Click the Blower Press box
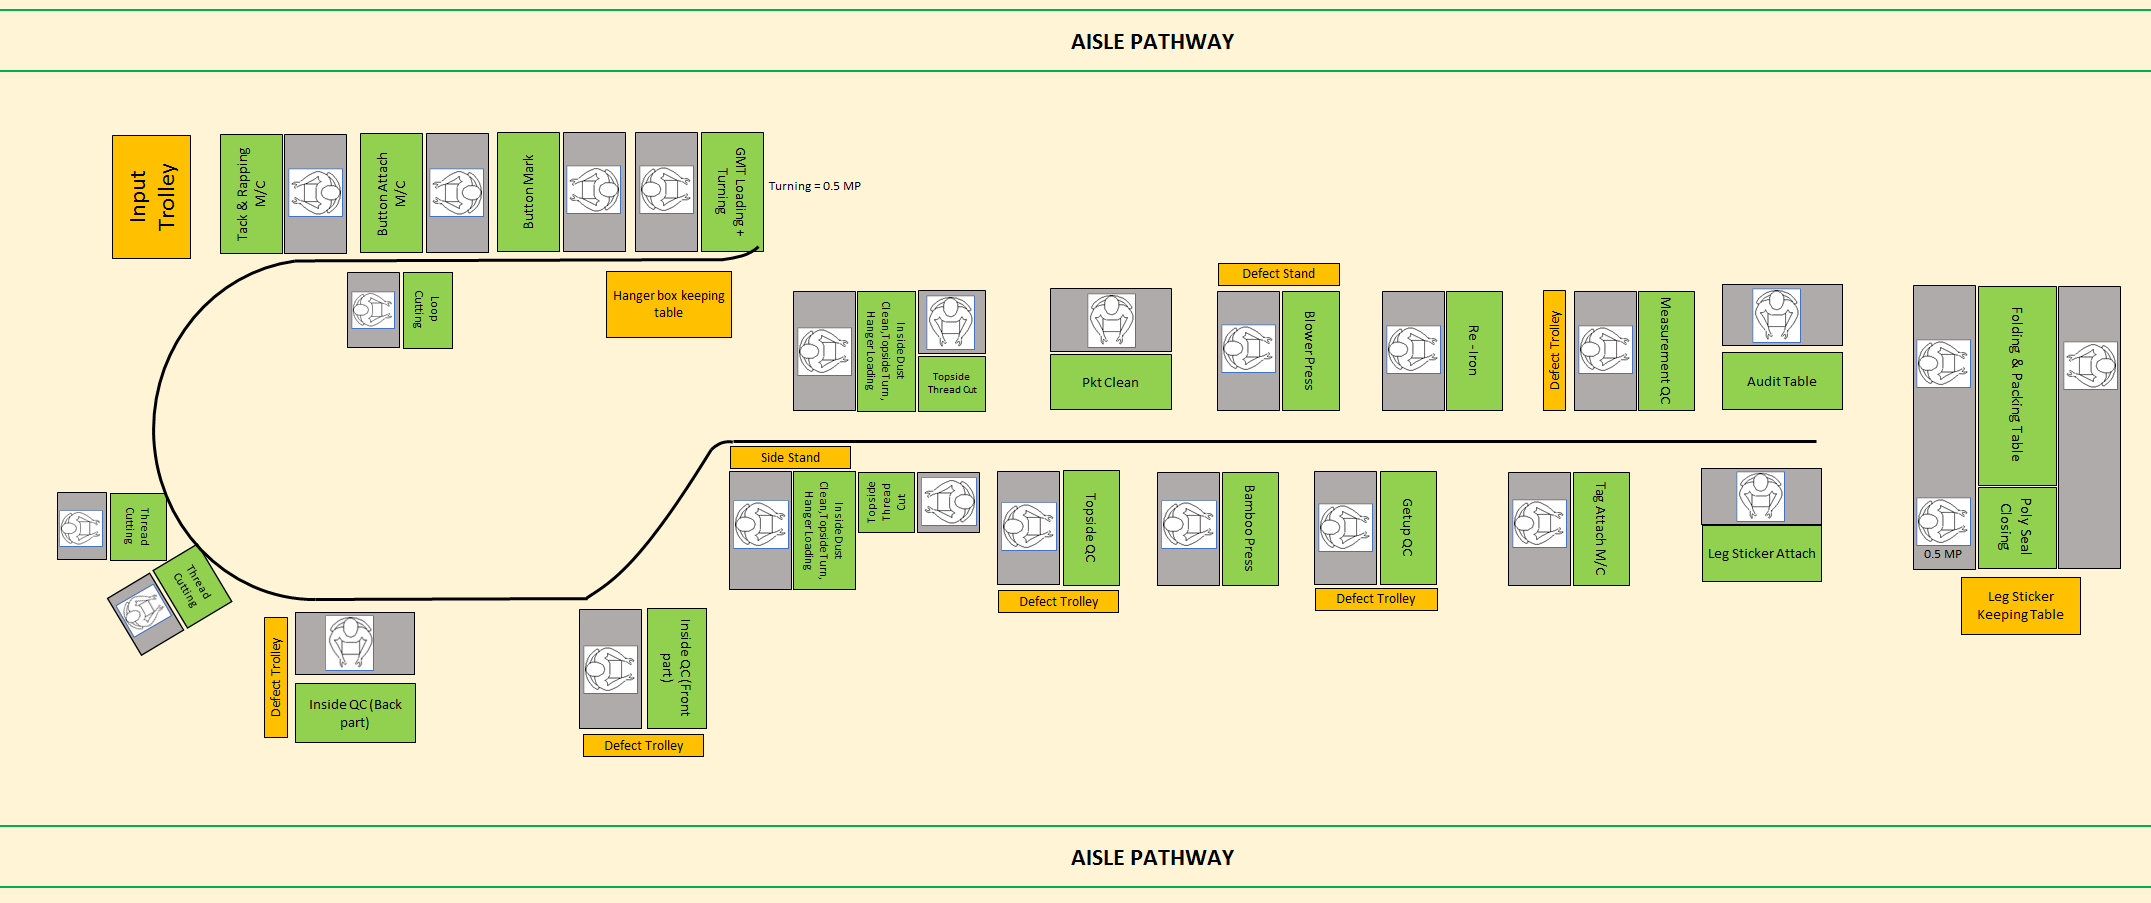Screen dimensions: 2151x903 click(1310, 351)
